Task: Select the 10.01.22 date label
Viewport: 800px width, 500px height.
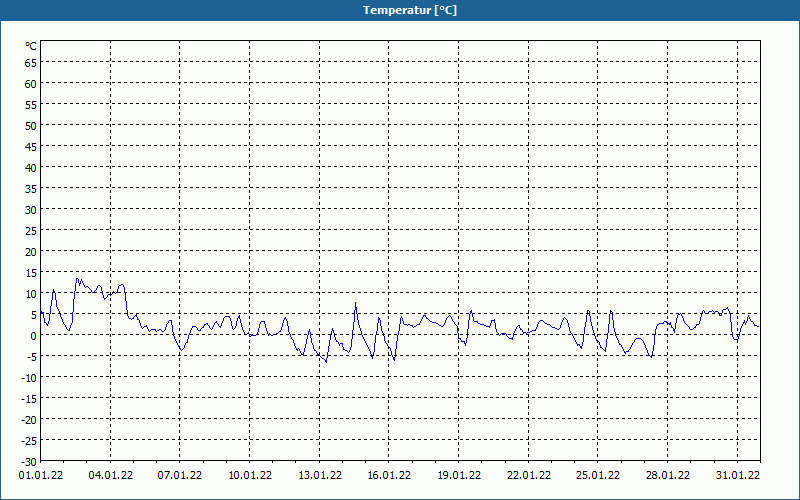Action: [250, 475]
